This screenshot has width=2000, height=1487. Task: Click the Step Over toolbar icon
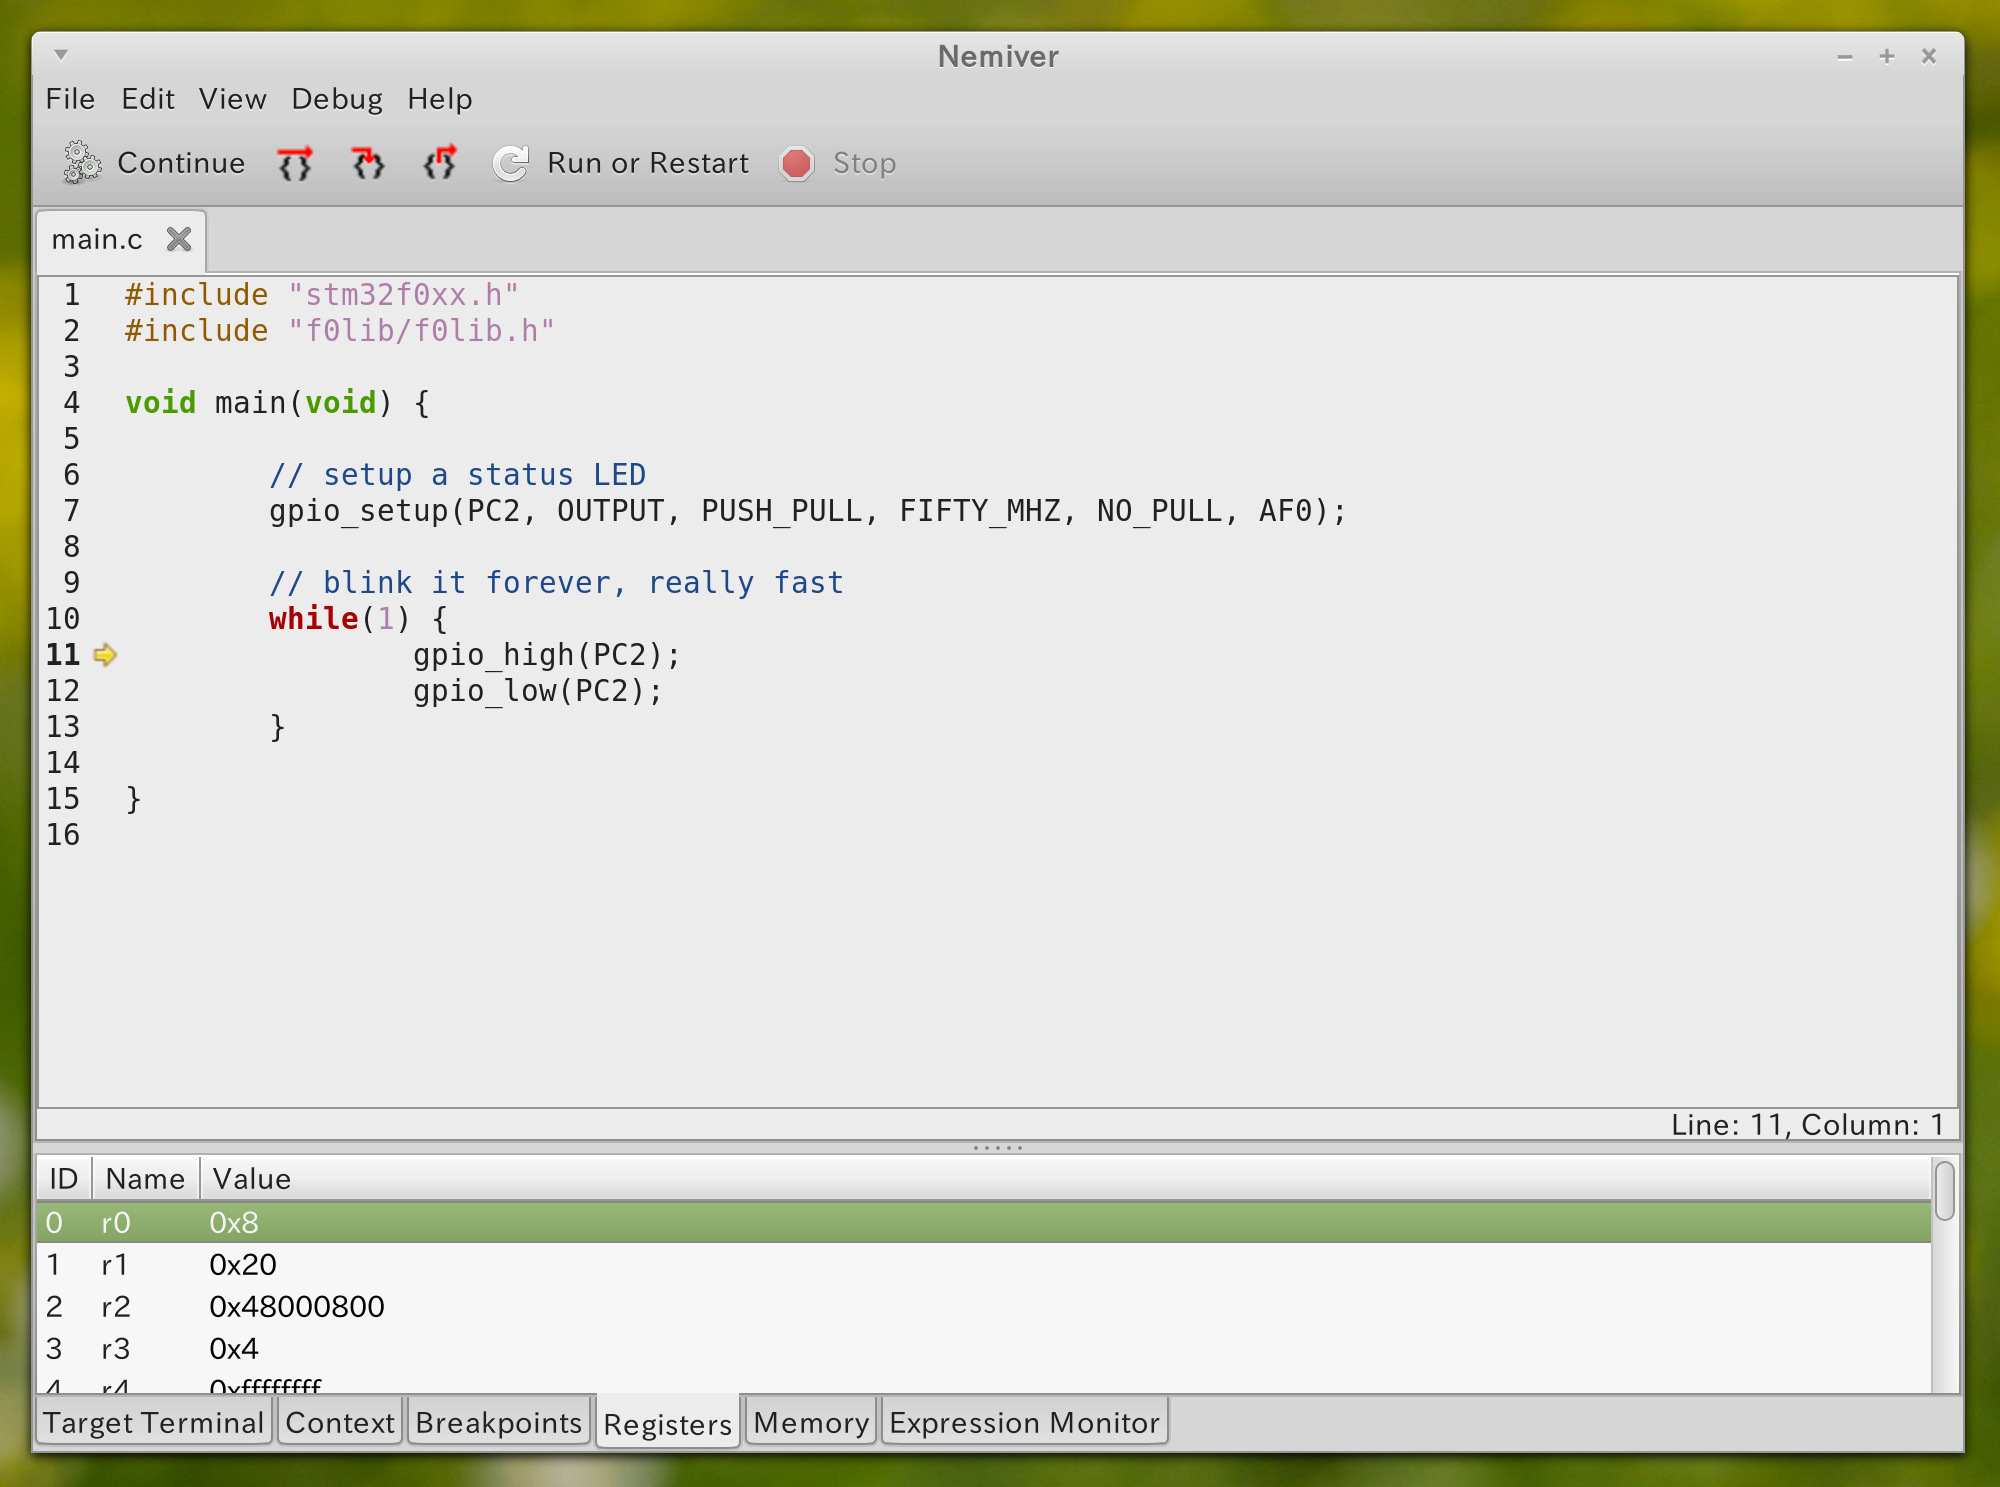[295, 163]
